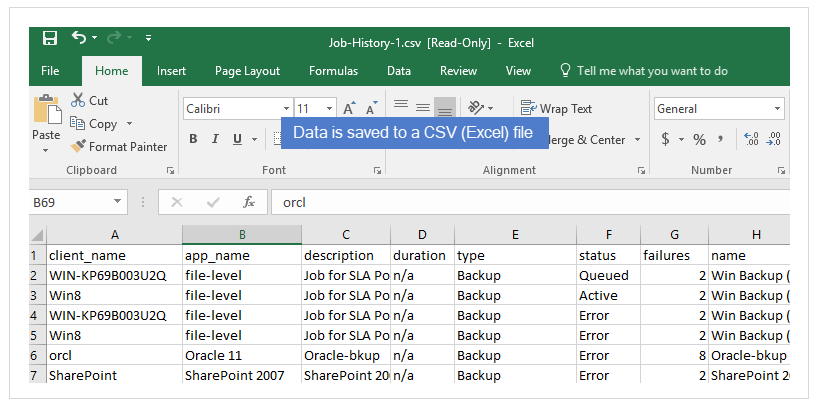Click the Cancel X in formula bar
The width and height of the screenshot is (838, 420).
pos(177,202)
